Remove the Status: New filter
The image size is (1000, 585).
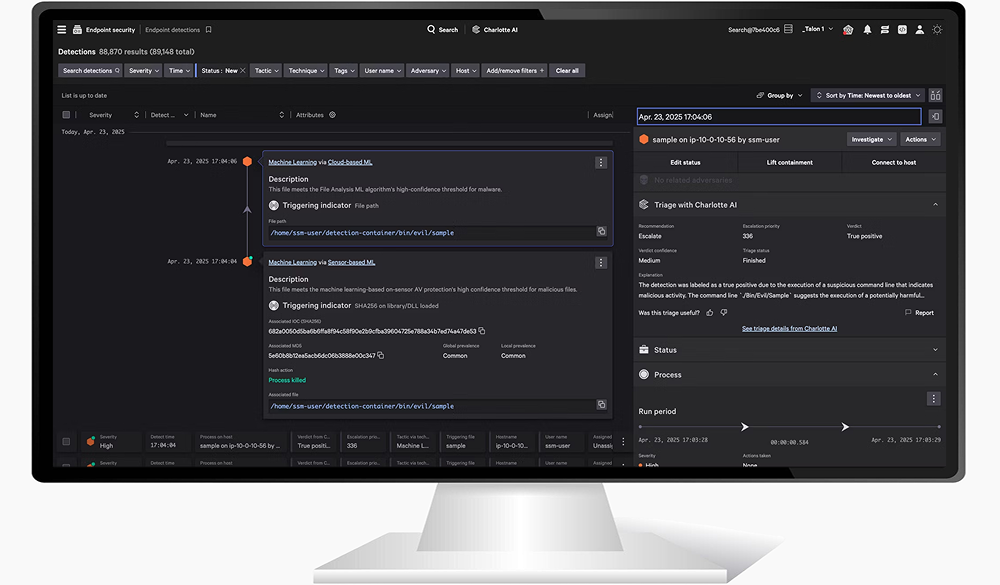tap(244, 71)
